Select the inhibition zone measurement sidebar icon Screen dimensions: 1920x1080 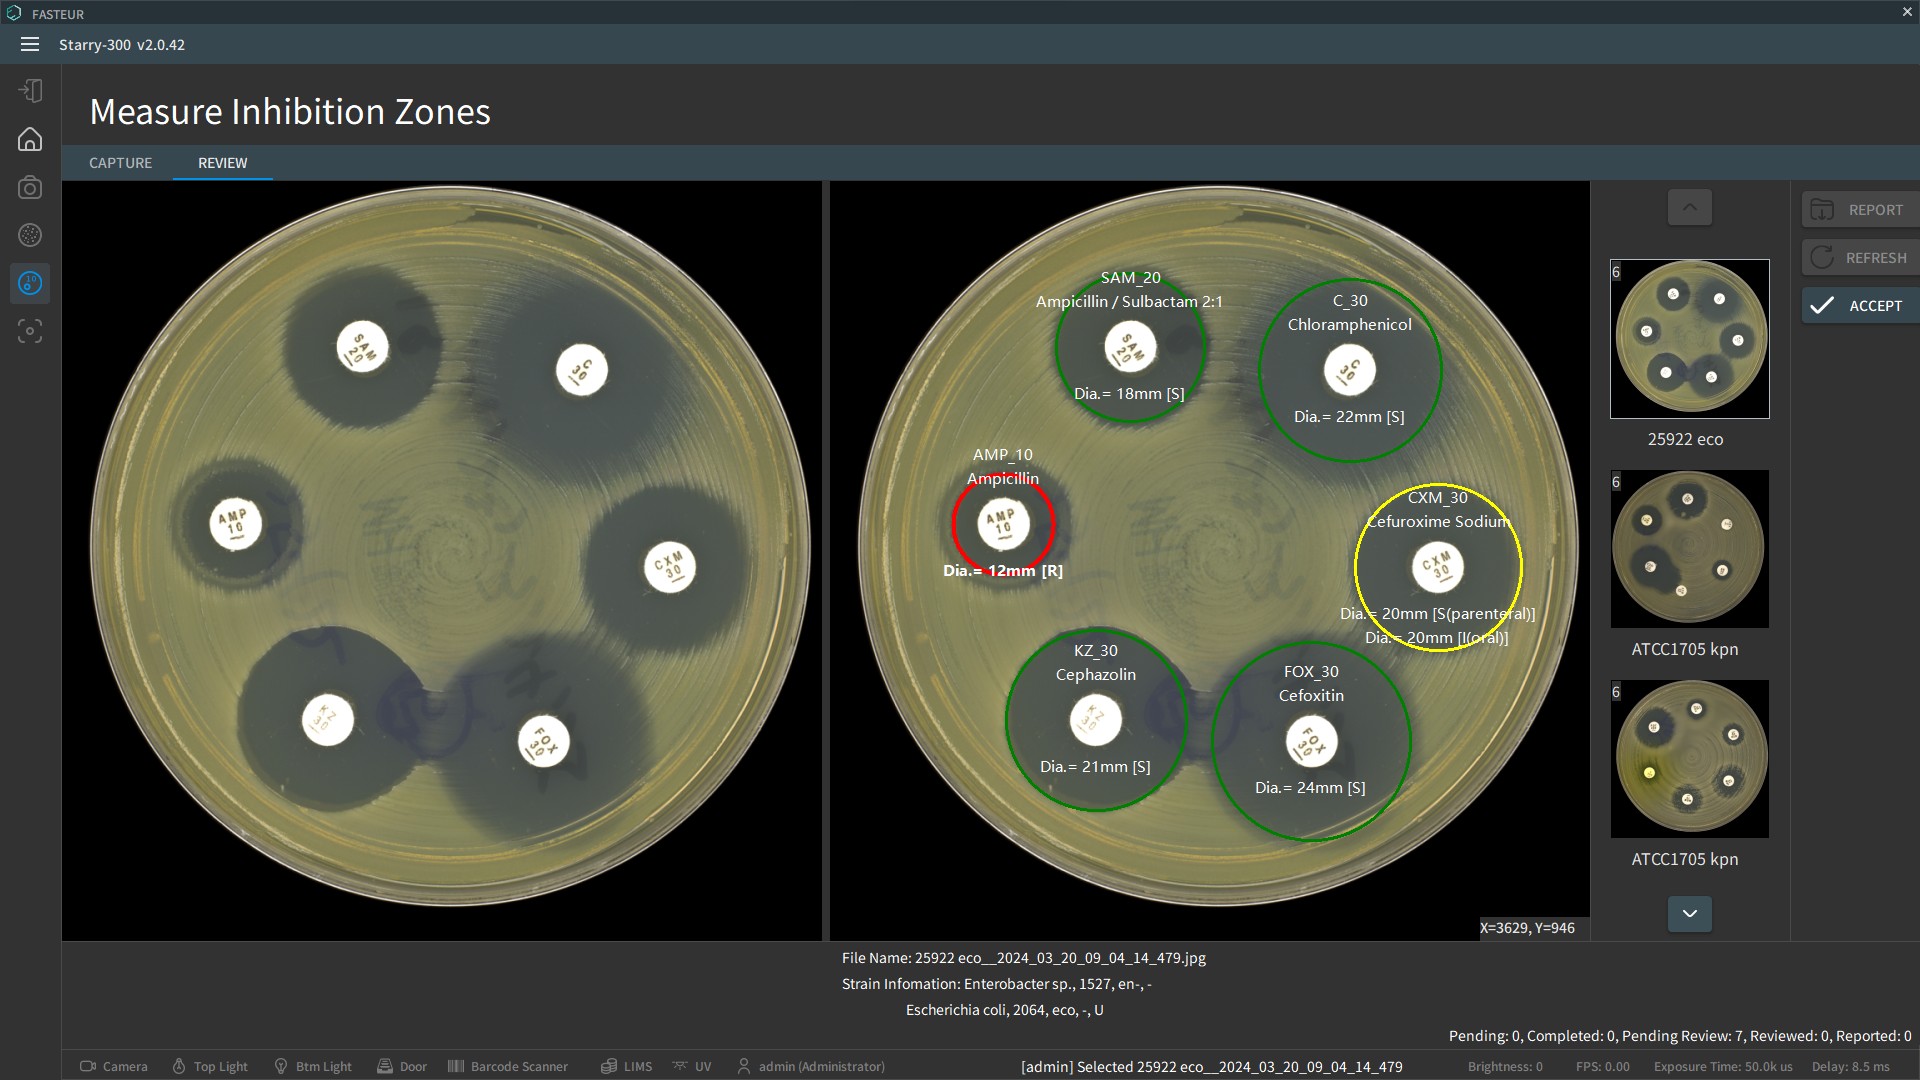point(30,283)
